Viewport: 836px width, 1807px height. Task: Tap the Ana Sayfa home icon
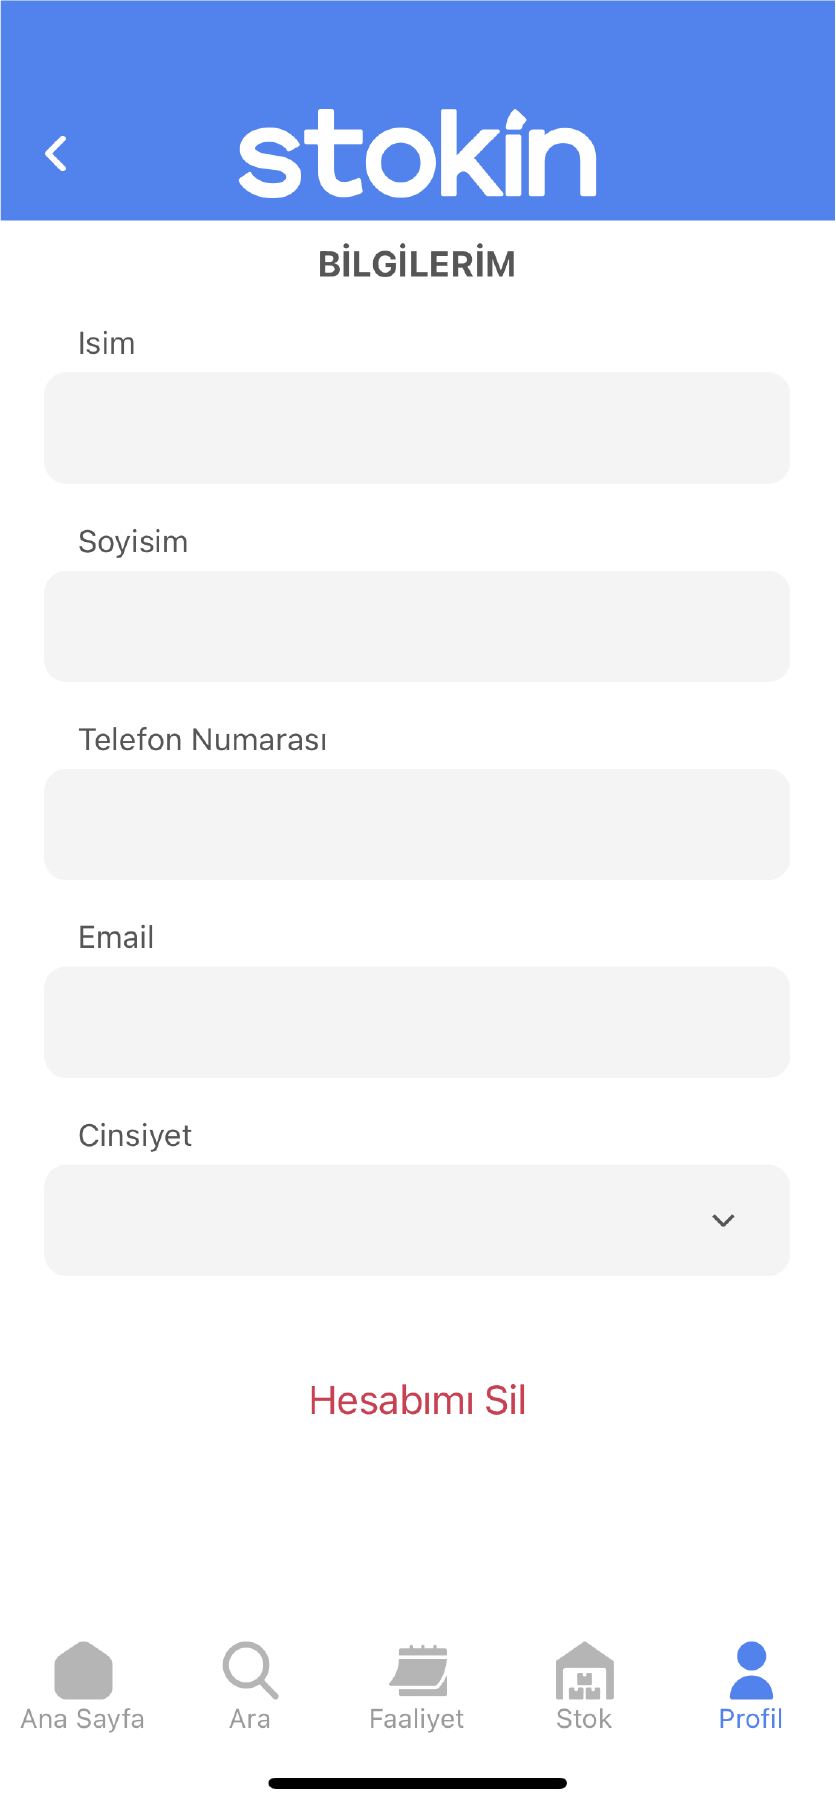coord(83,1670)
